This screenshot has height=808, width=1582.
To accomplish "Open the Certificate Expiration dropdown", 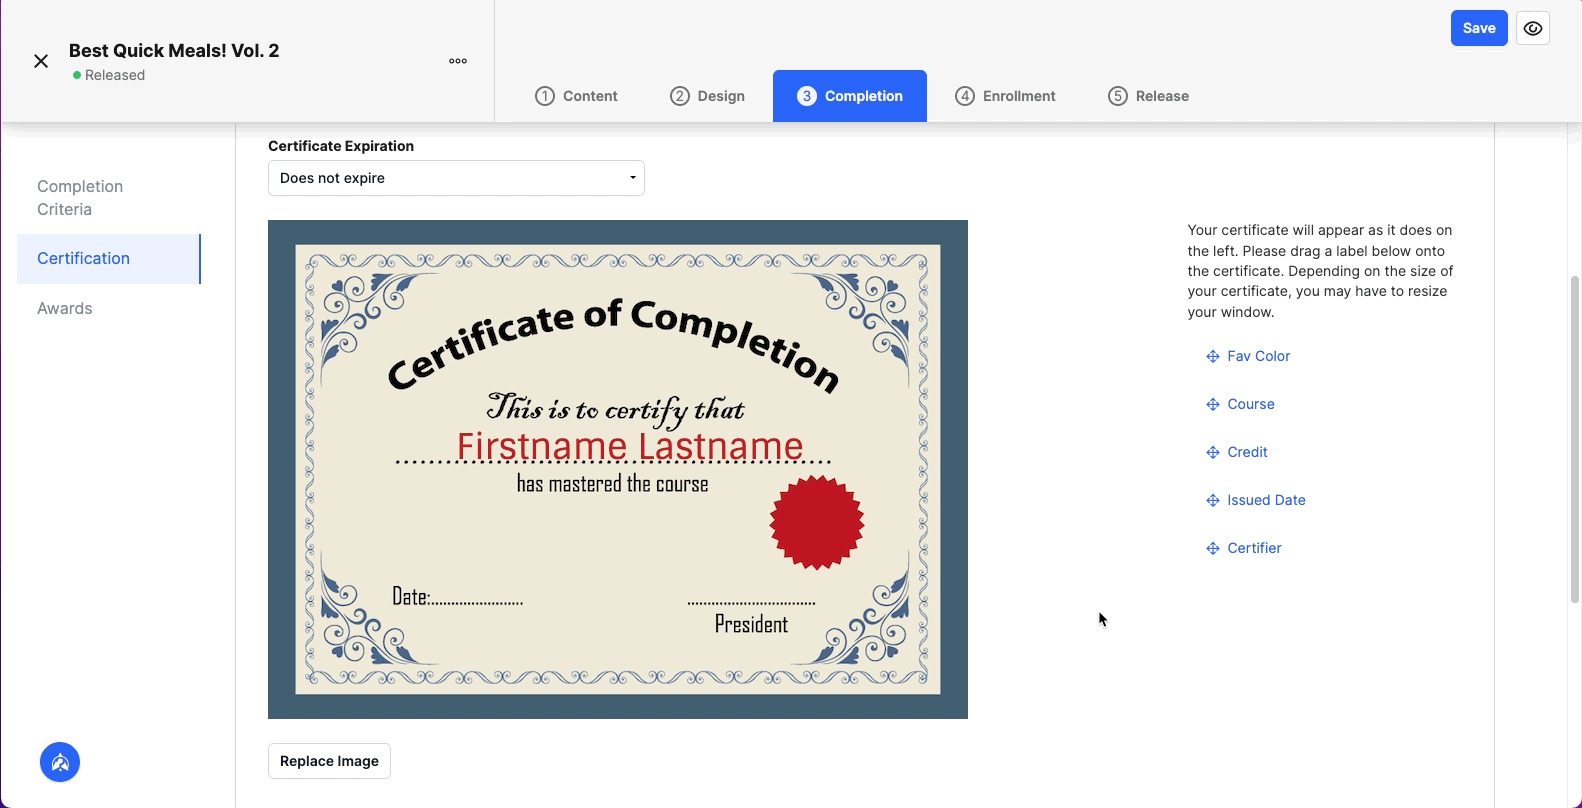I will pyautogui.click(x=456, y=178).
